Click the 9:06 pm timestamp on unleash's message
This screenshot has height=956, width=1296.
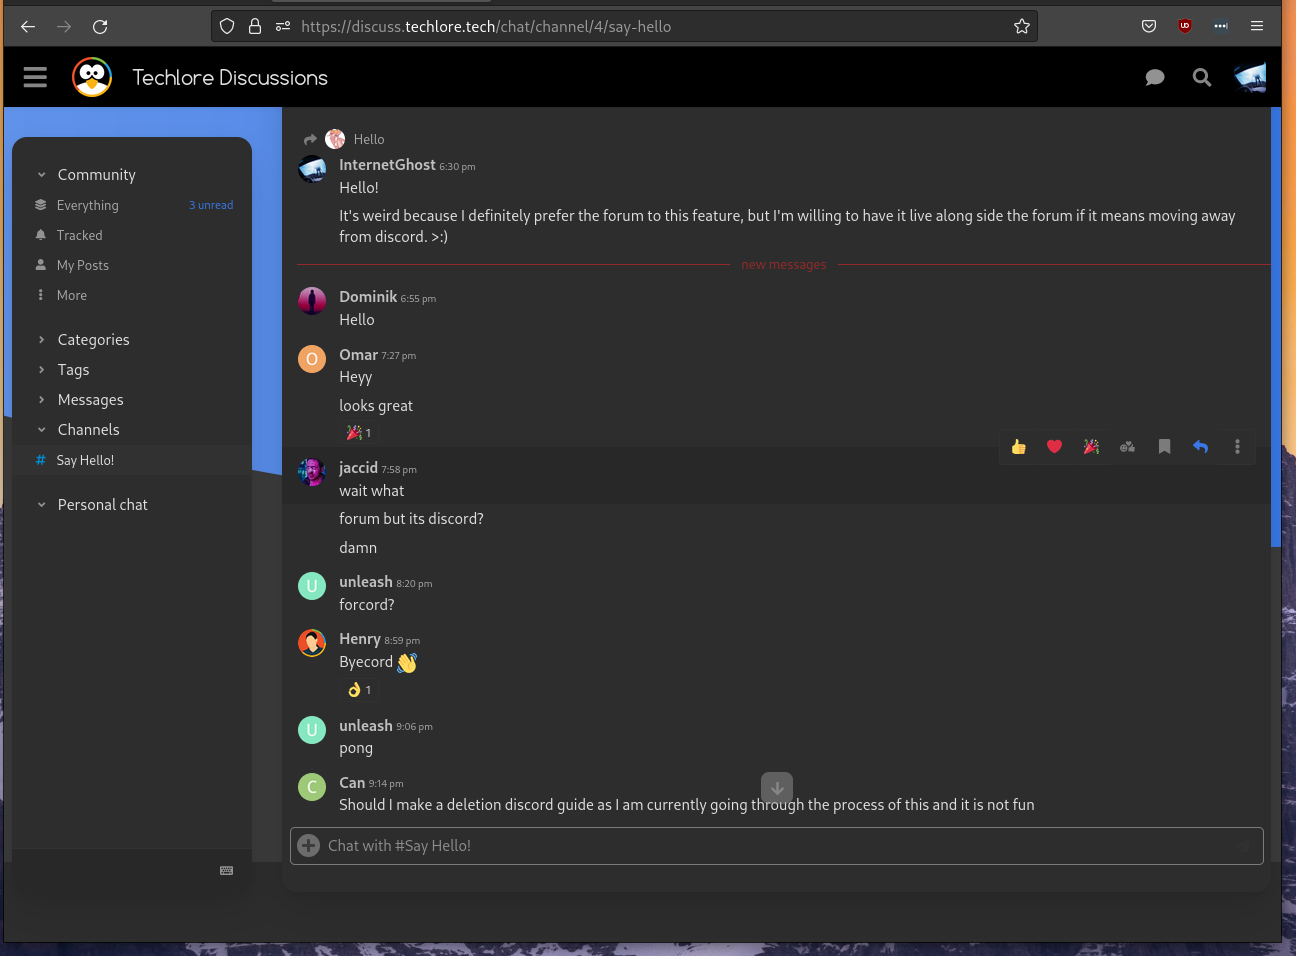(x=414, y=727)
